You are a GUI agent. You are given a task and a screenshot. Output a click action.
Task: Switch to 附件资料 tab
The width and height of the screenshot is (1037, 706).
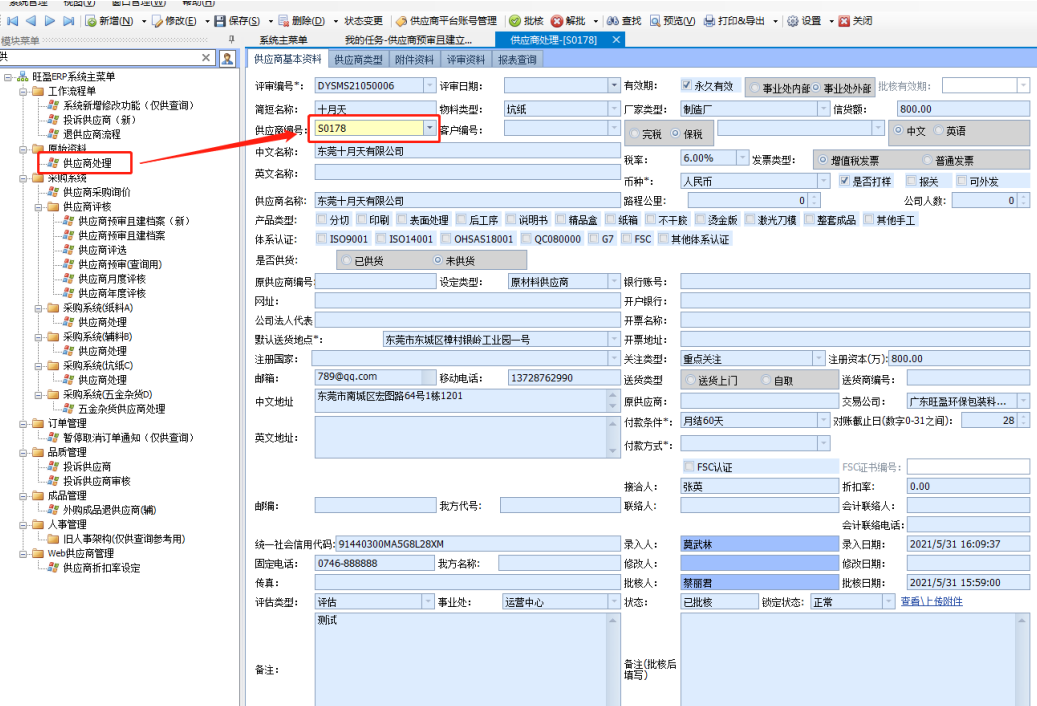coord(414,59)
